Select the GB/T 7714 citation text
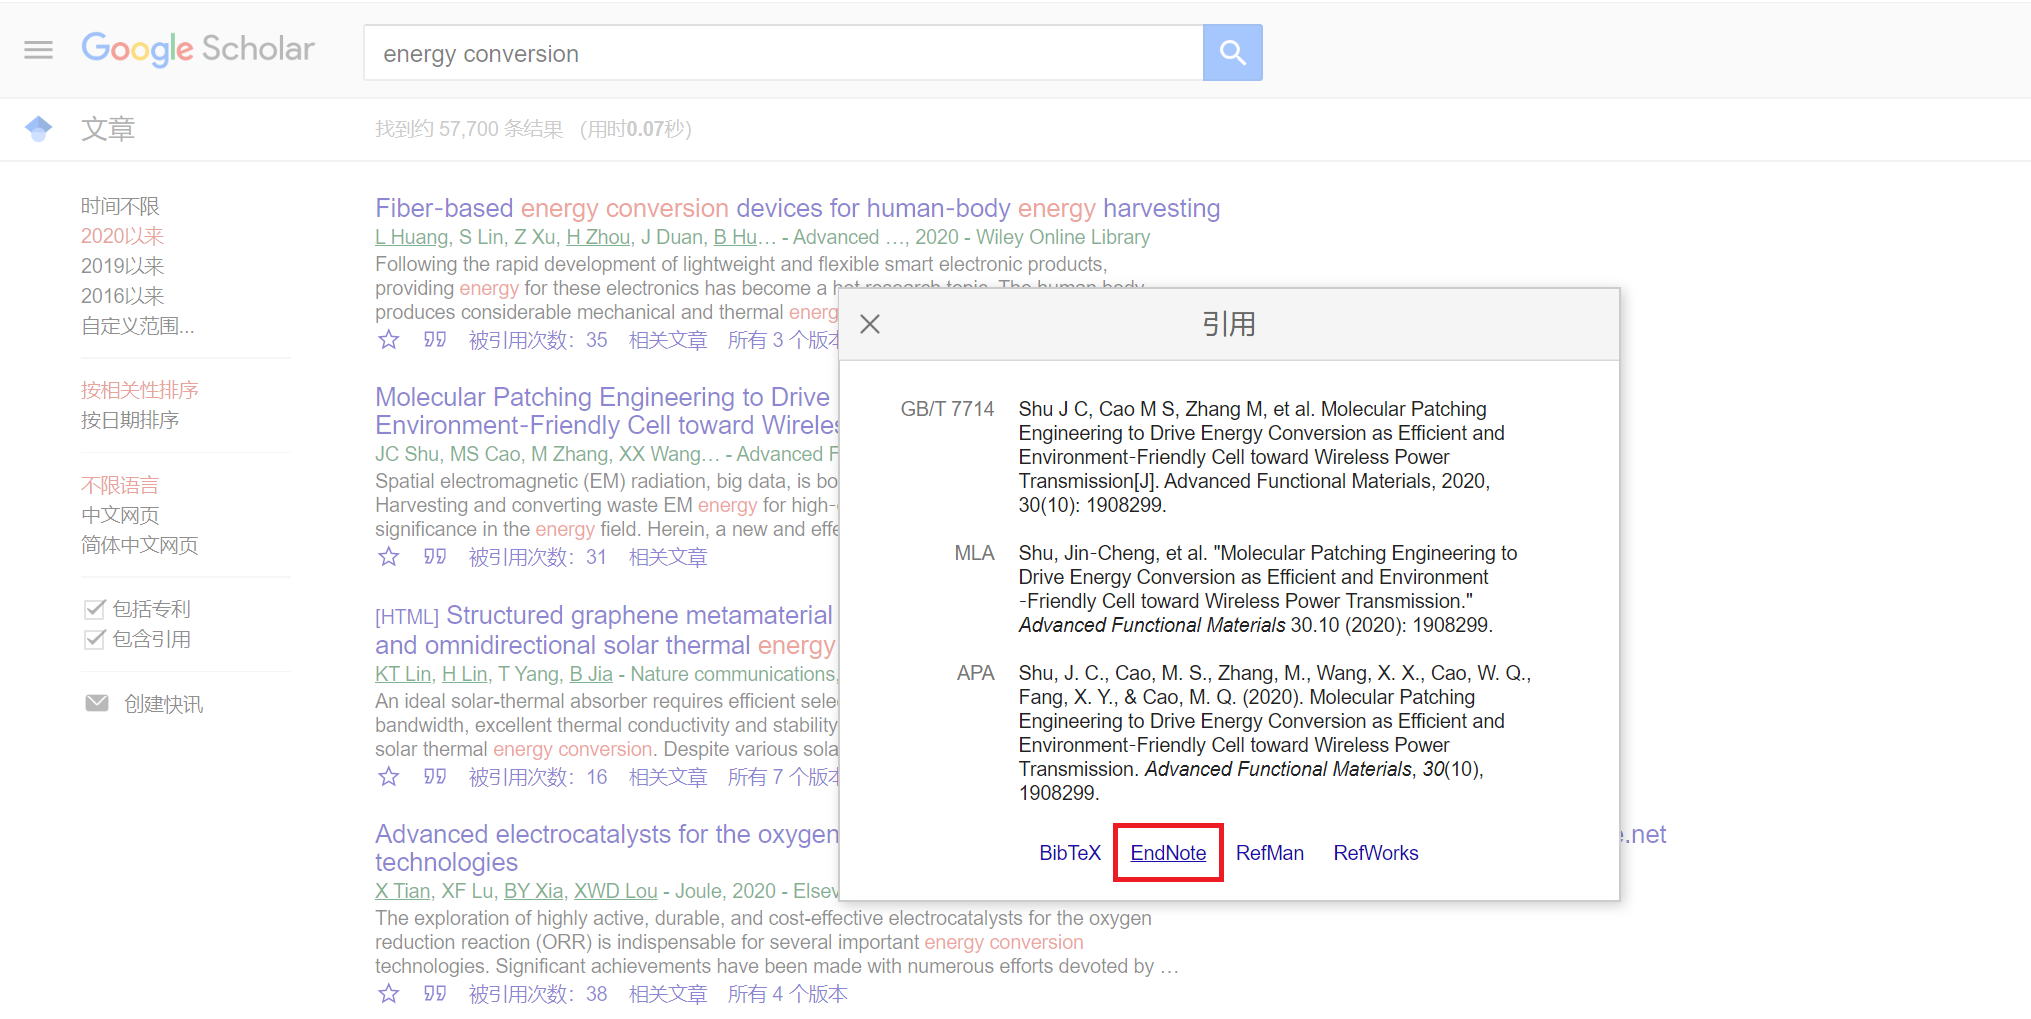The image size is (2031, 1019). tap(1261, 457)
